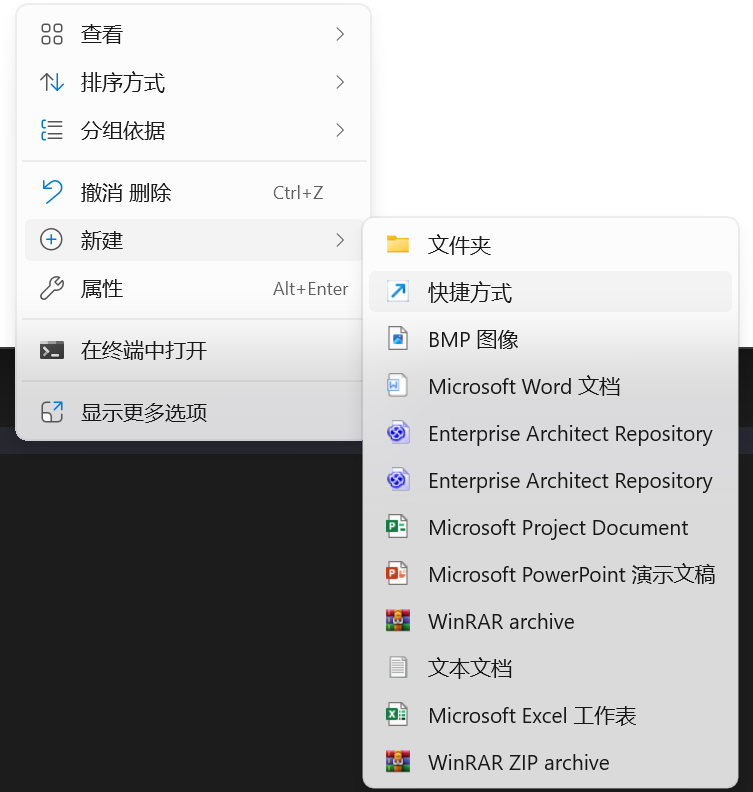Select WinRAR ZIP archive entry
The height and width of the screenshot is (792, 753).
(x=518, y=762)
